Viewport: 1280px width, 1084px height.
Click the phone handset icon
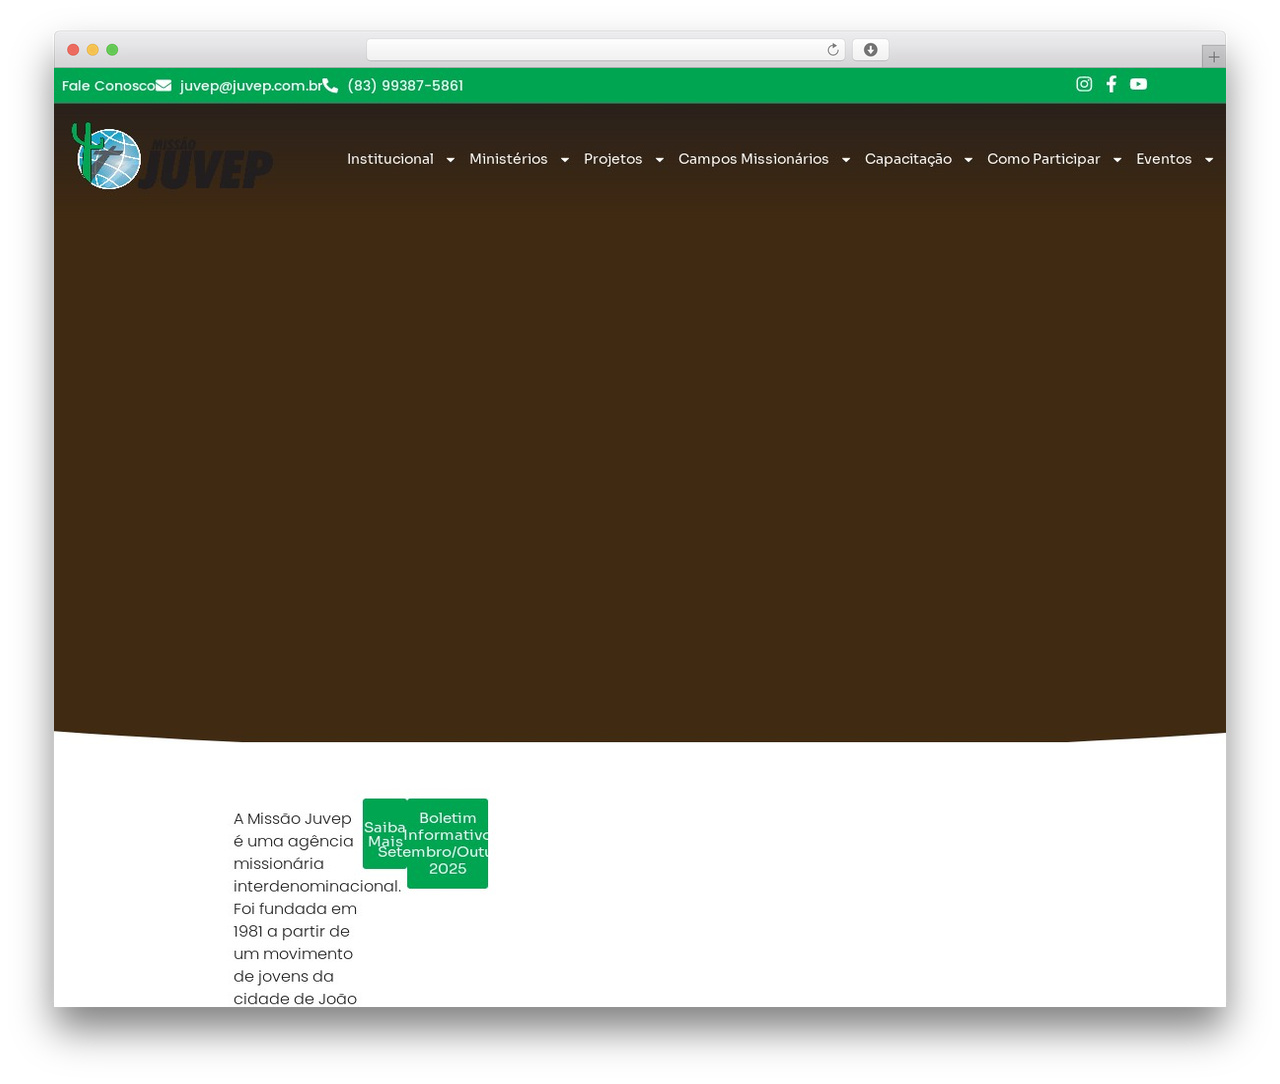[x=330, y=85]
